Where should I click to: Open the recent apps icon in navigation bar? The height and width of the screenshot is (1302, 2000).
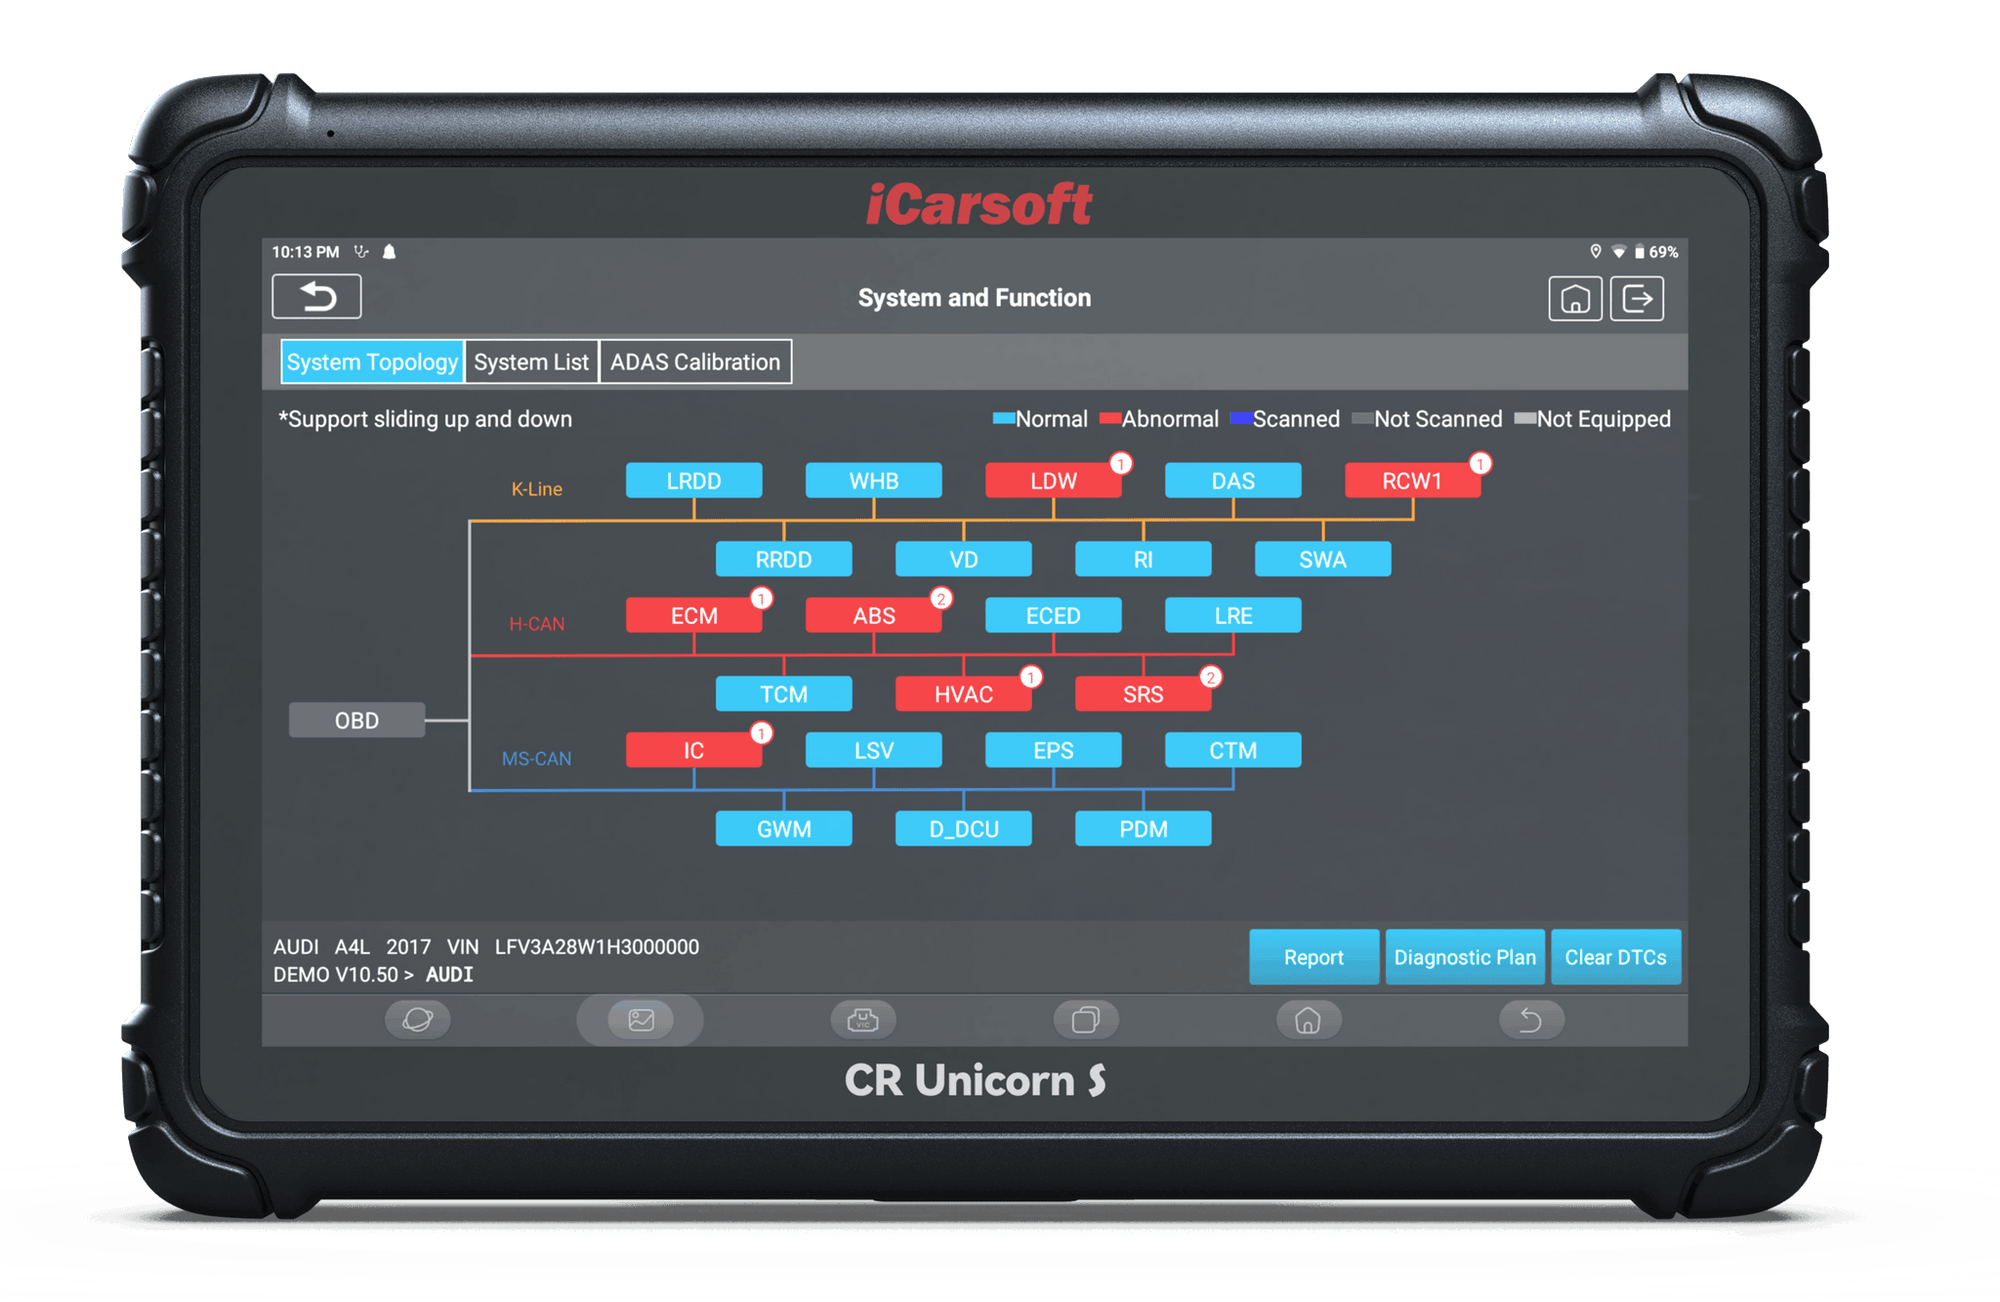(x=1086, y=1020)
